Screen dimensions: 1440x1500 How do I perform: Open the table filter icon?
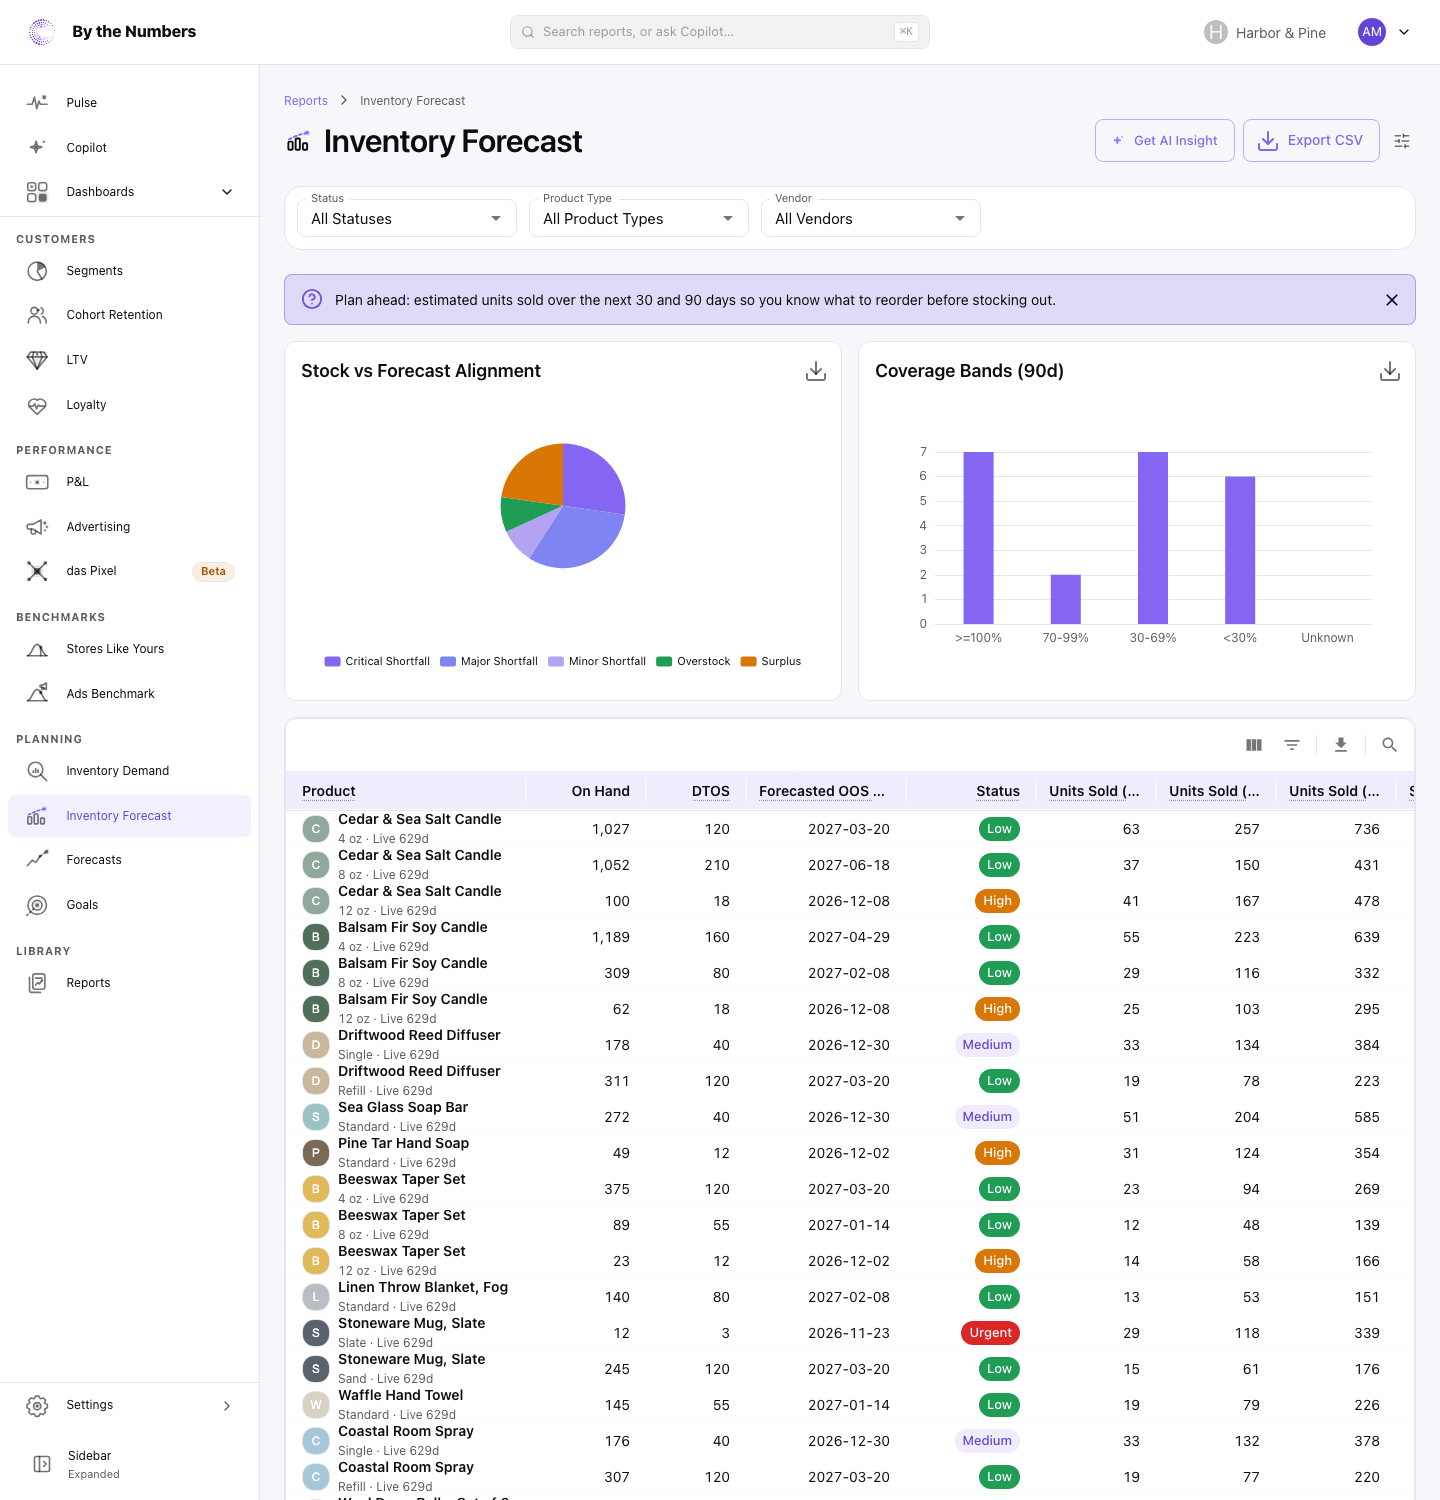[1292, 745]
